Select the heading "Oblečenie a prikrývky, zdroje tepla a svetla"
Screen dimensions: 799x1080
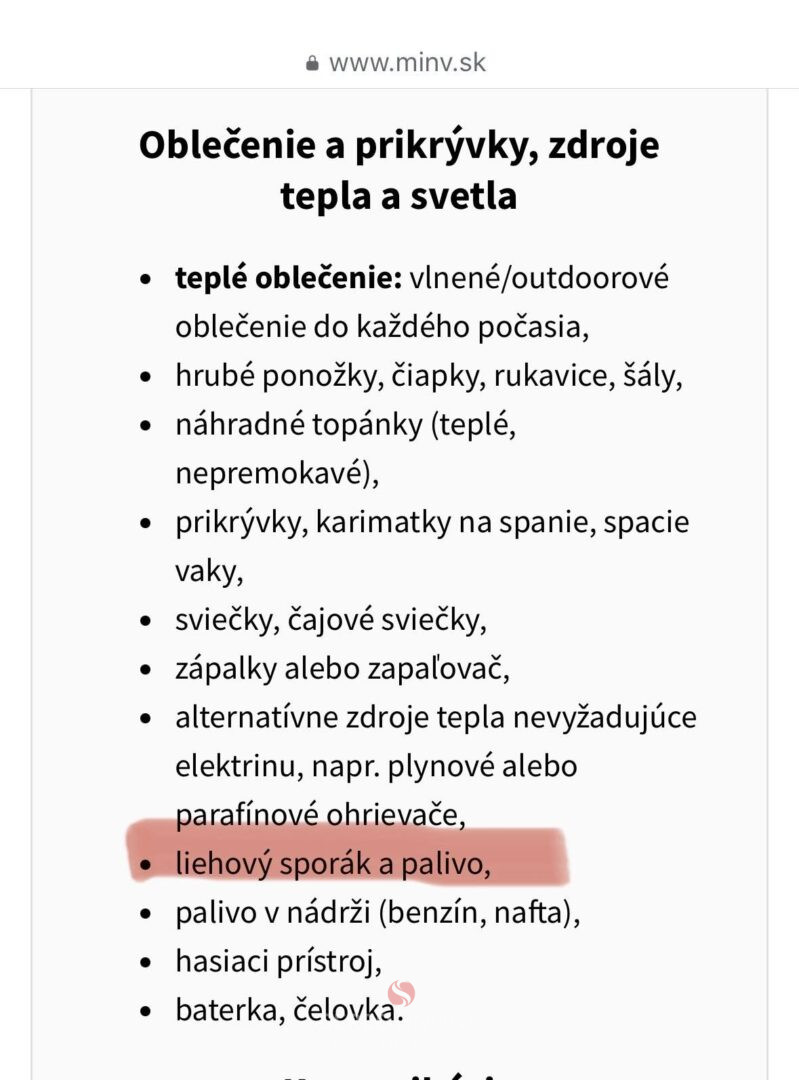(399, 170)
